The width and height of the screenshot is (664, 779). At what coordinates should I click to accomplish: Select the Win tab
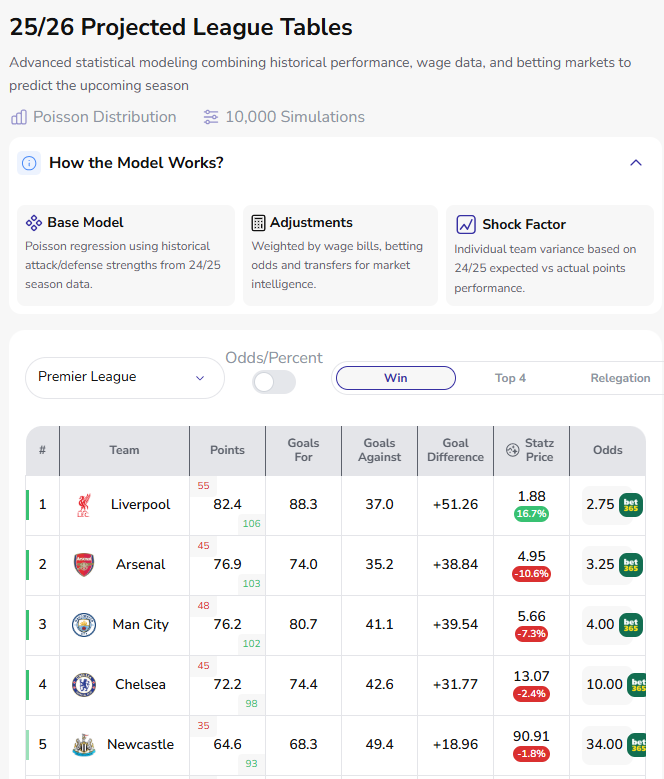[x=396, y=378]
